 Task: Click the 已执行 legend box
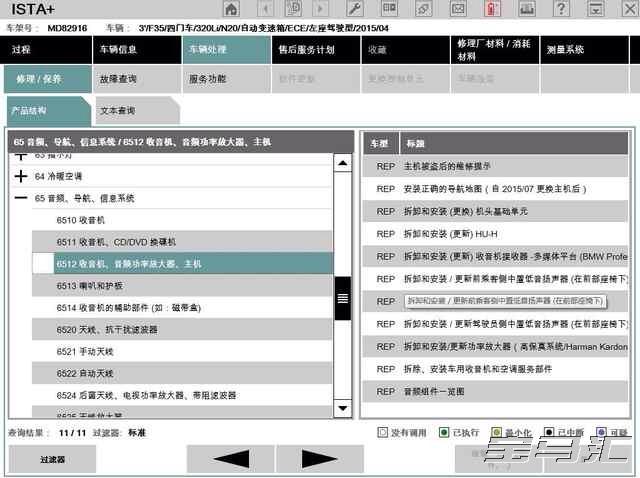click(444, 432)
